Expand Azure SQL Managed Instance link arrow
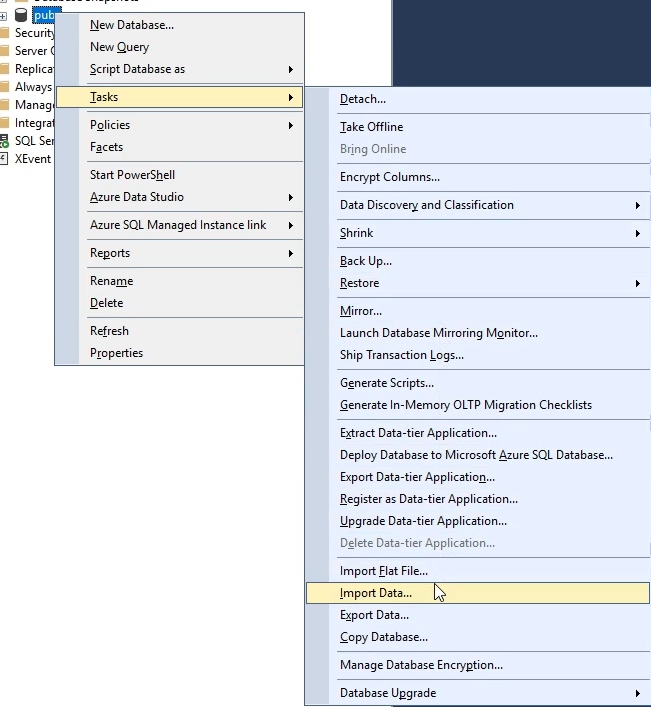This screenshot has height=707, width=651. tap(291, 225)
